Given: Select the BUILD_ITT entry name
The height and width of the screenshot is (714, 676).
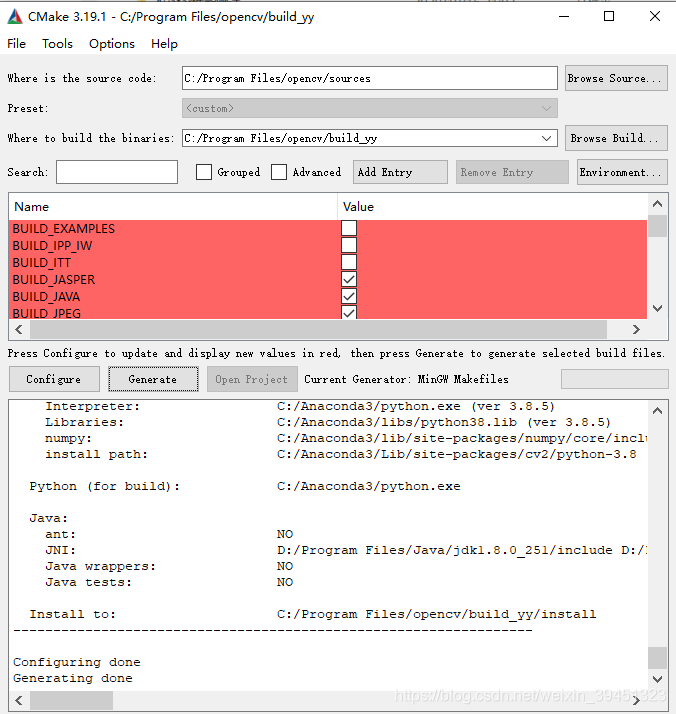Looking at the screenshot, I should [x=42, y=263].
